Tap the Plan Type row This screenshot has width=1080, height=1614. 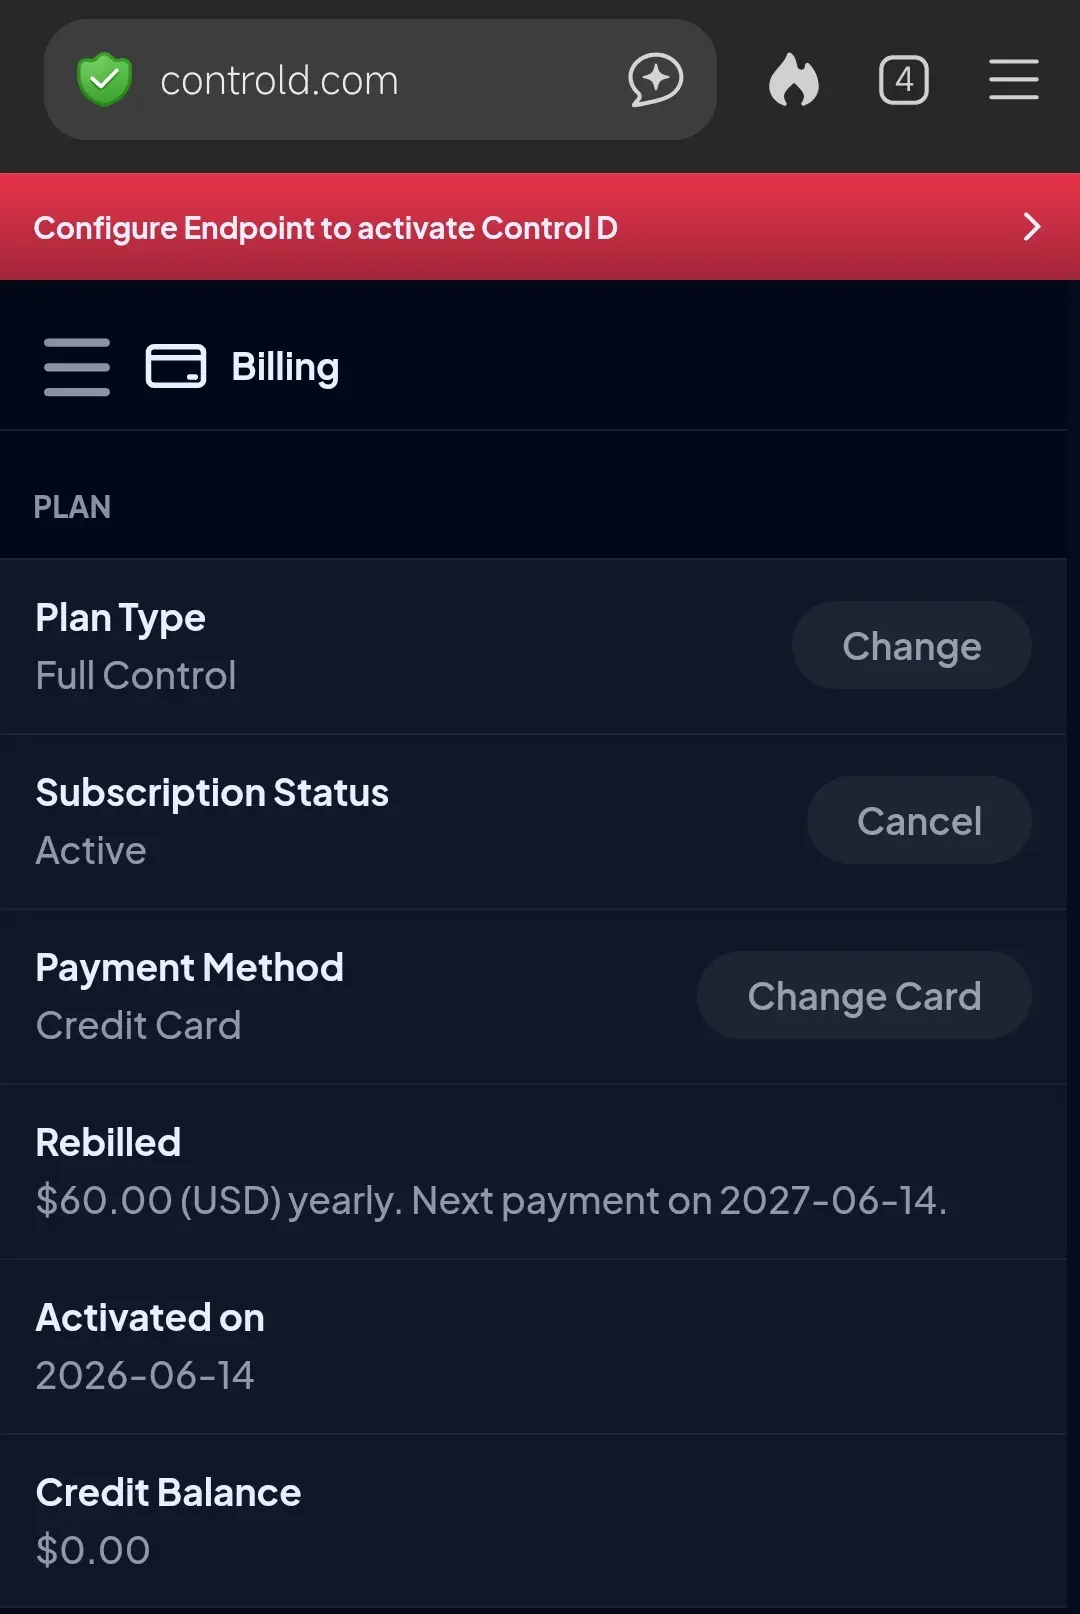point(533,646)
